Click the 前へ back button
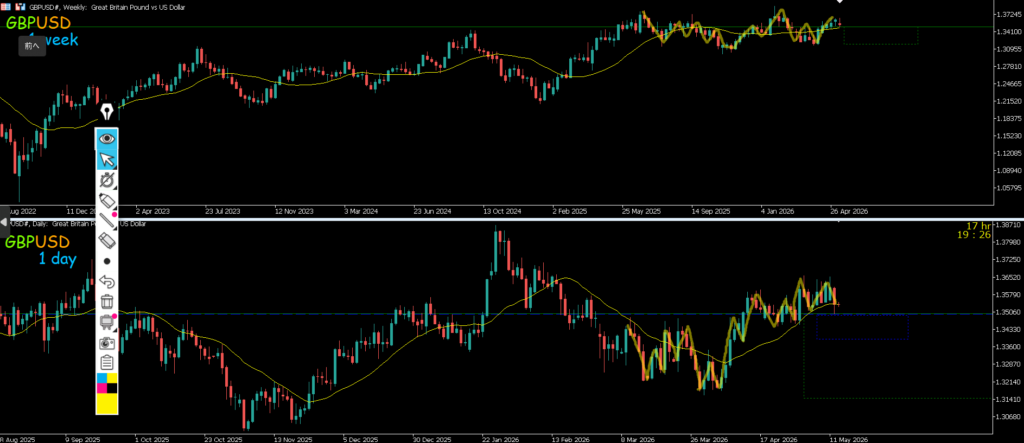Image resolution: width=1024 pixels, height=443 pixels. (x=32, y=46)
